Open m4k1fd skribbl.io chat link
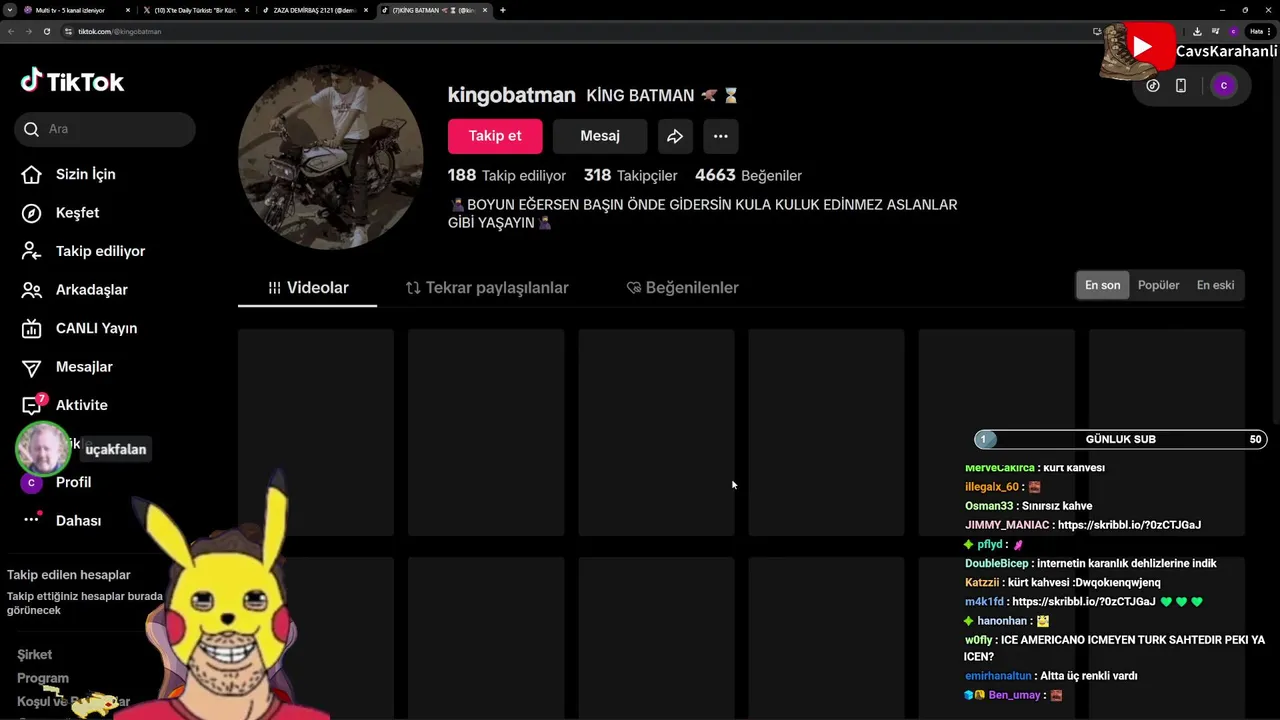 (1084, 602)
